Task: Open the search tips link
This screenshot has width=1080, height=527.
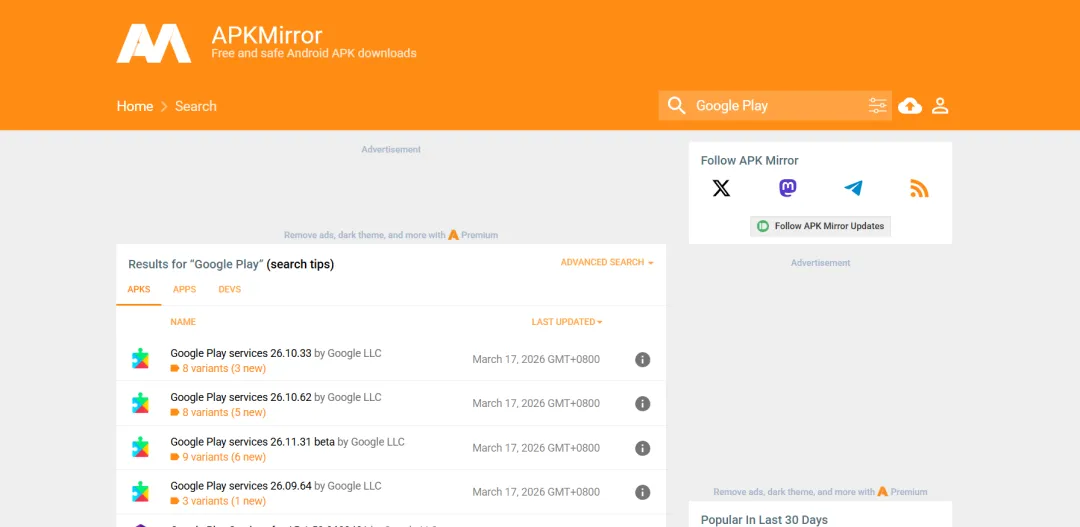Action: (300, 265)
